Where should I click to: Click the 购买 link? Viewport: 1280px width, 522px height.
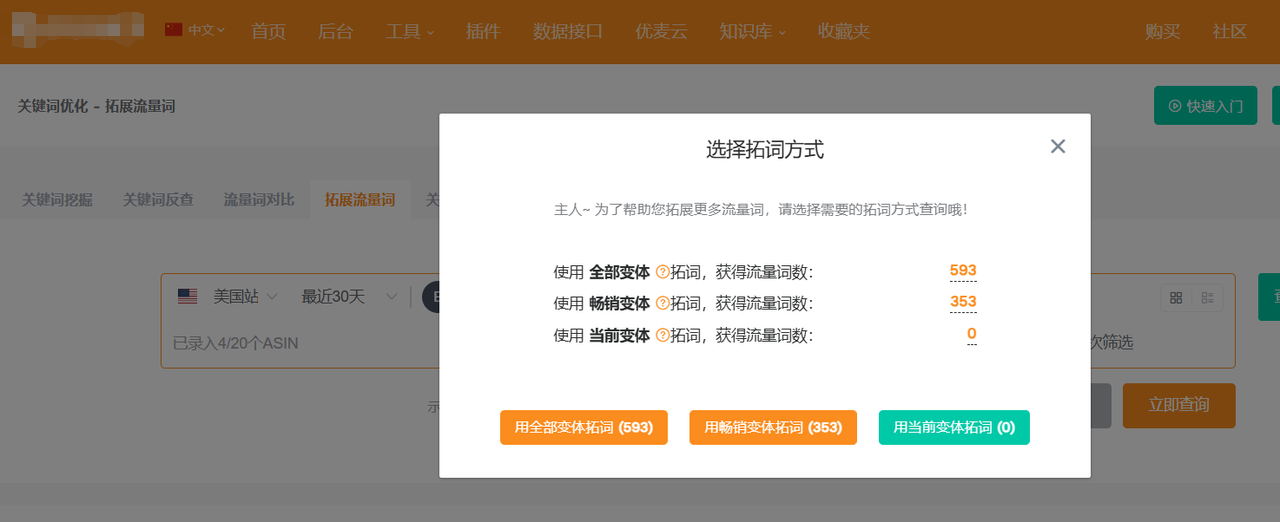[1163, 31]
